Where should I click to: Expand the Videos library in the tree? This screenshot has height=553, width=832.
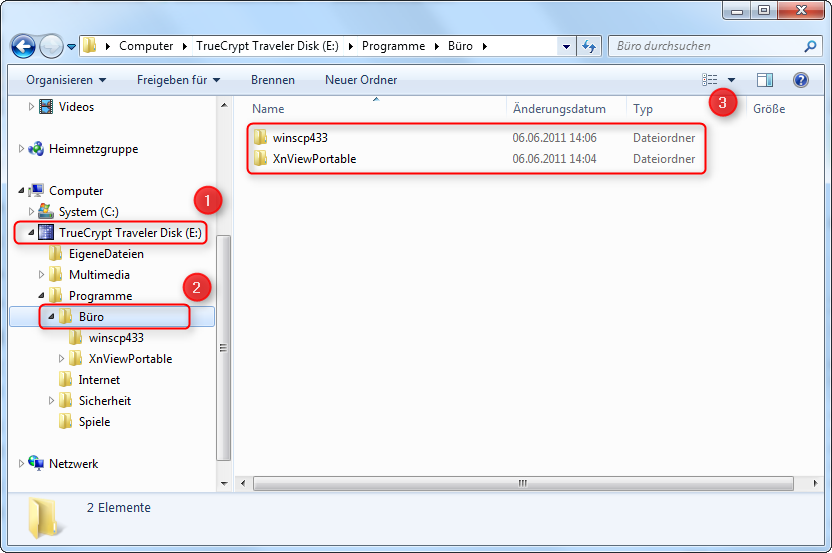tap(31, 107)
